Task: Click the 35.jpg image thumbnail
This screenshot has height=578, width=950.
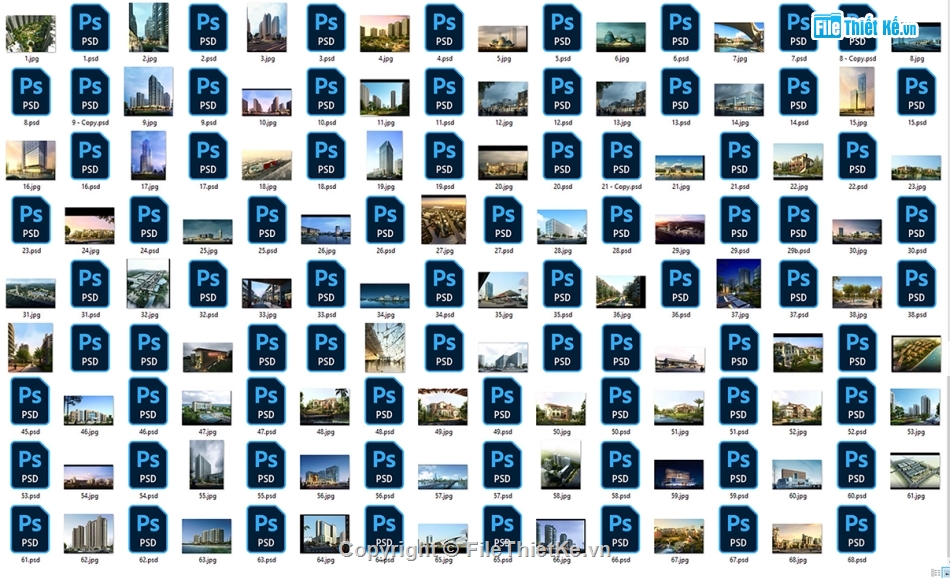Action: (x=503, y=290)
